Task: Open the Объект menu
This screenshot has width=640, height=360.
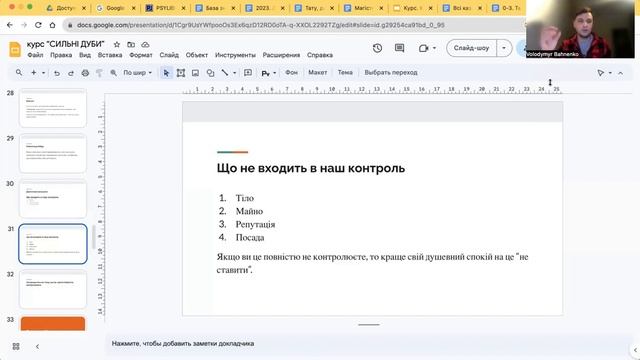Action: pyautogui.click(x=197, y=55)
